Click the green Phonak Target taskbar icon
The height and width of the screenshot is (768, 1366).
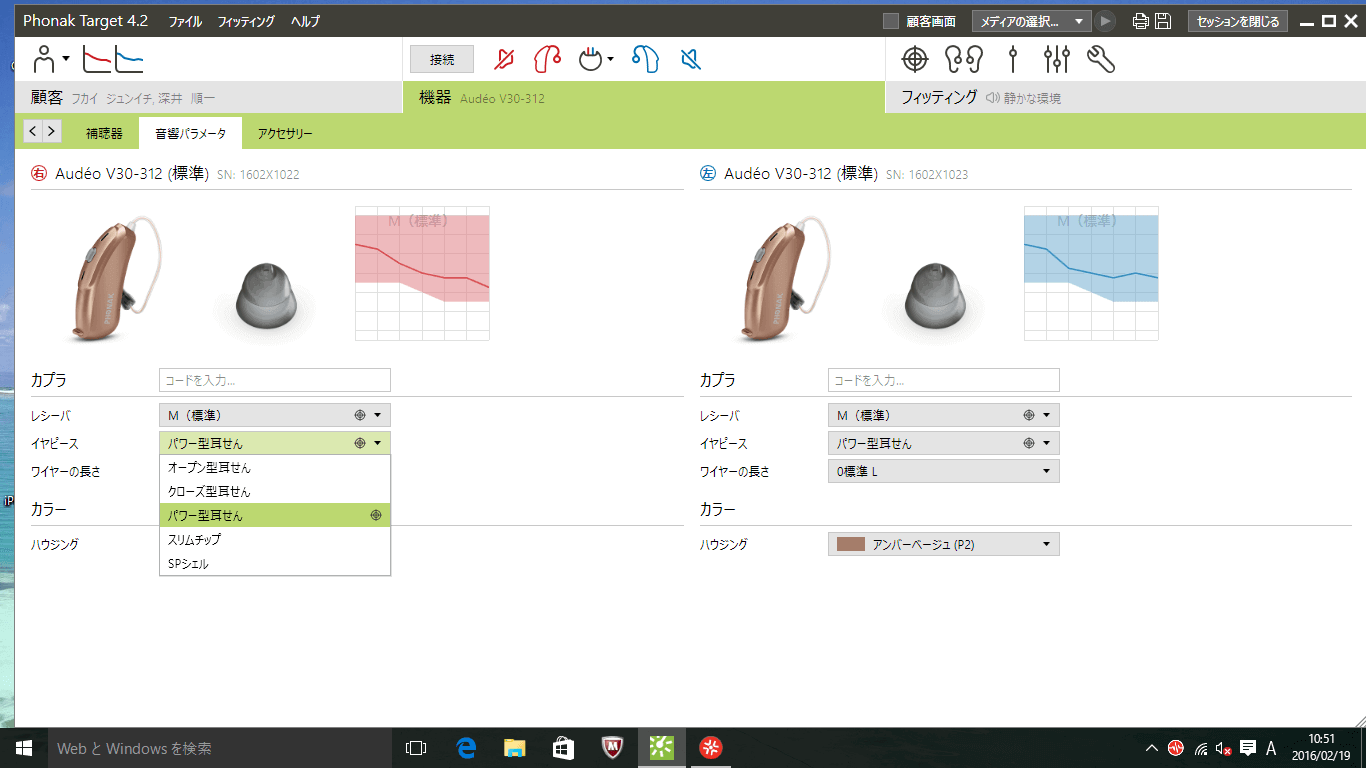coord(661,748)
